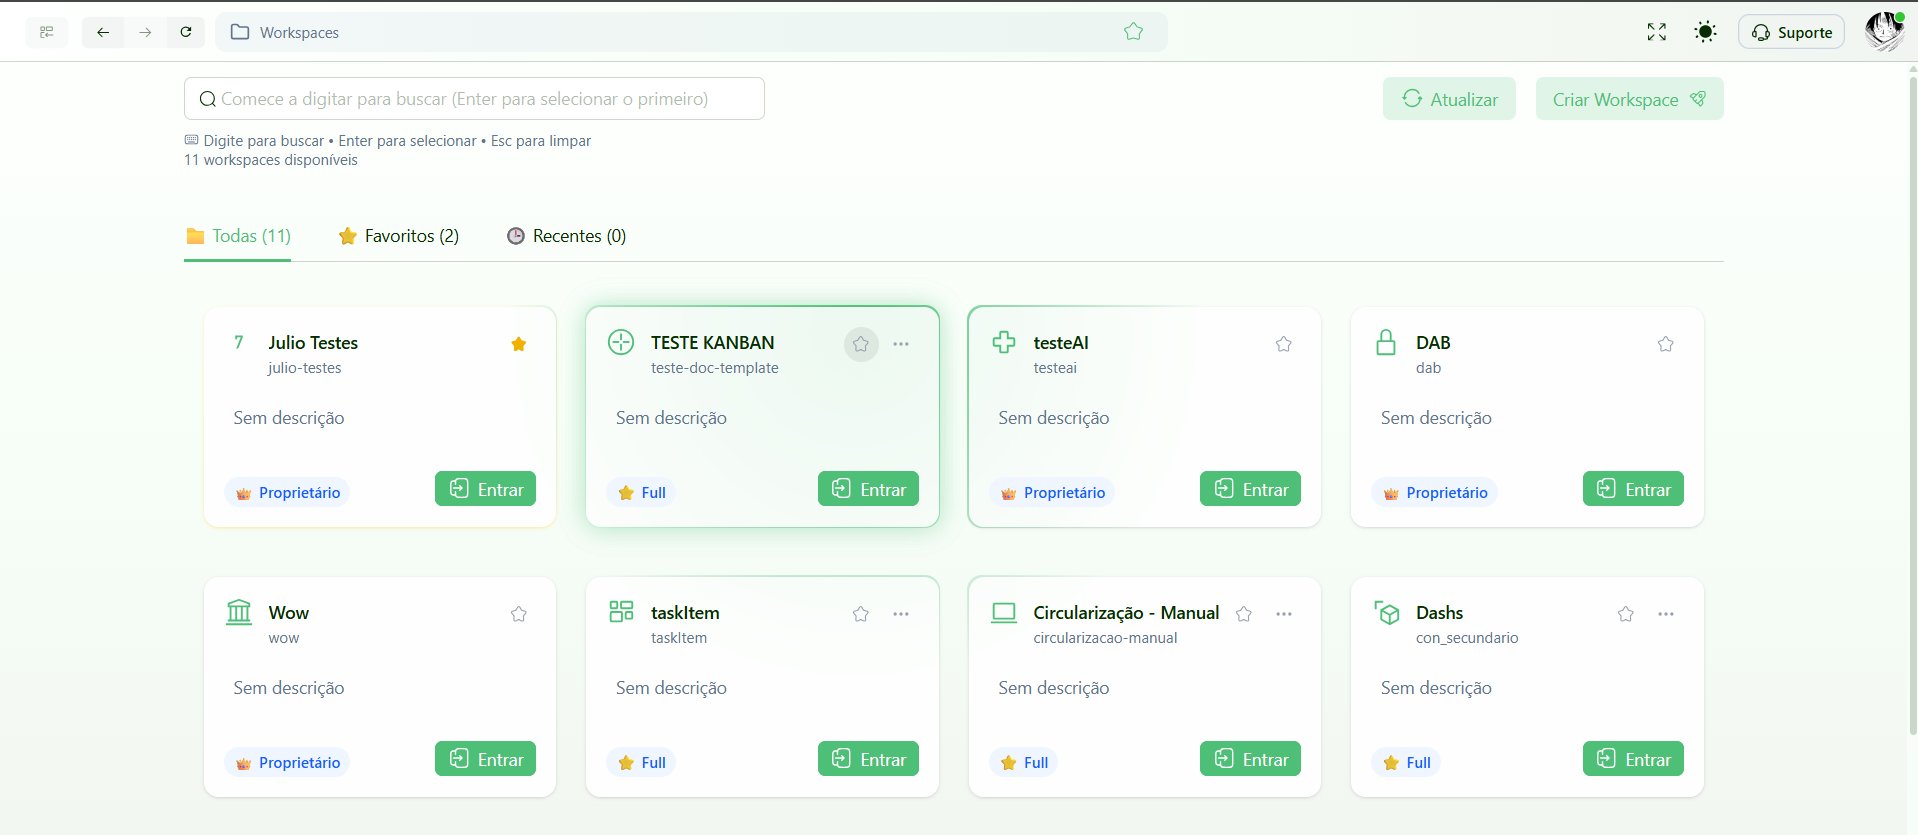
Task: Click the user profile avatar
Action: [1883, 32]
